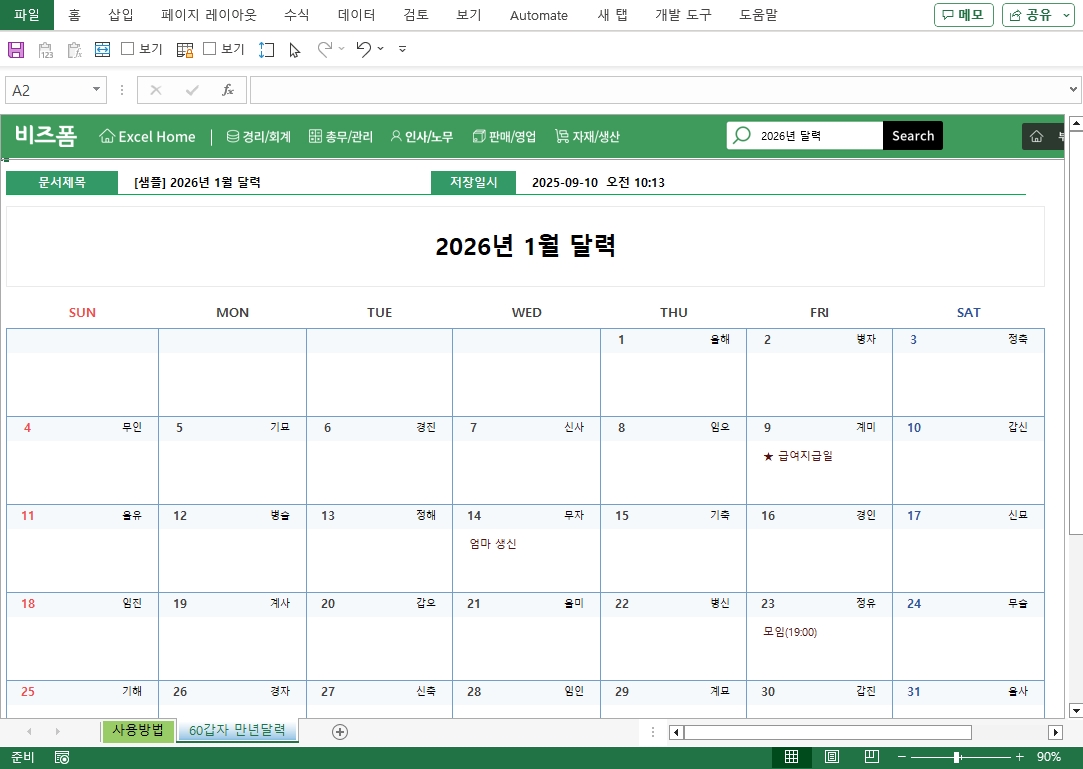Toggle the second 보기 checkbox near freeze icon

210,48
